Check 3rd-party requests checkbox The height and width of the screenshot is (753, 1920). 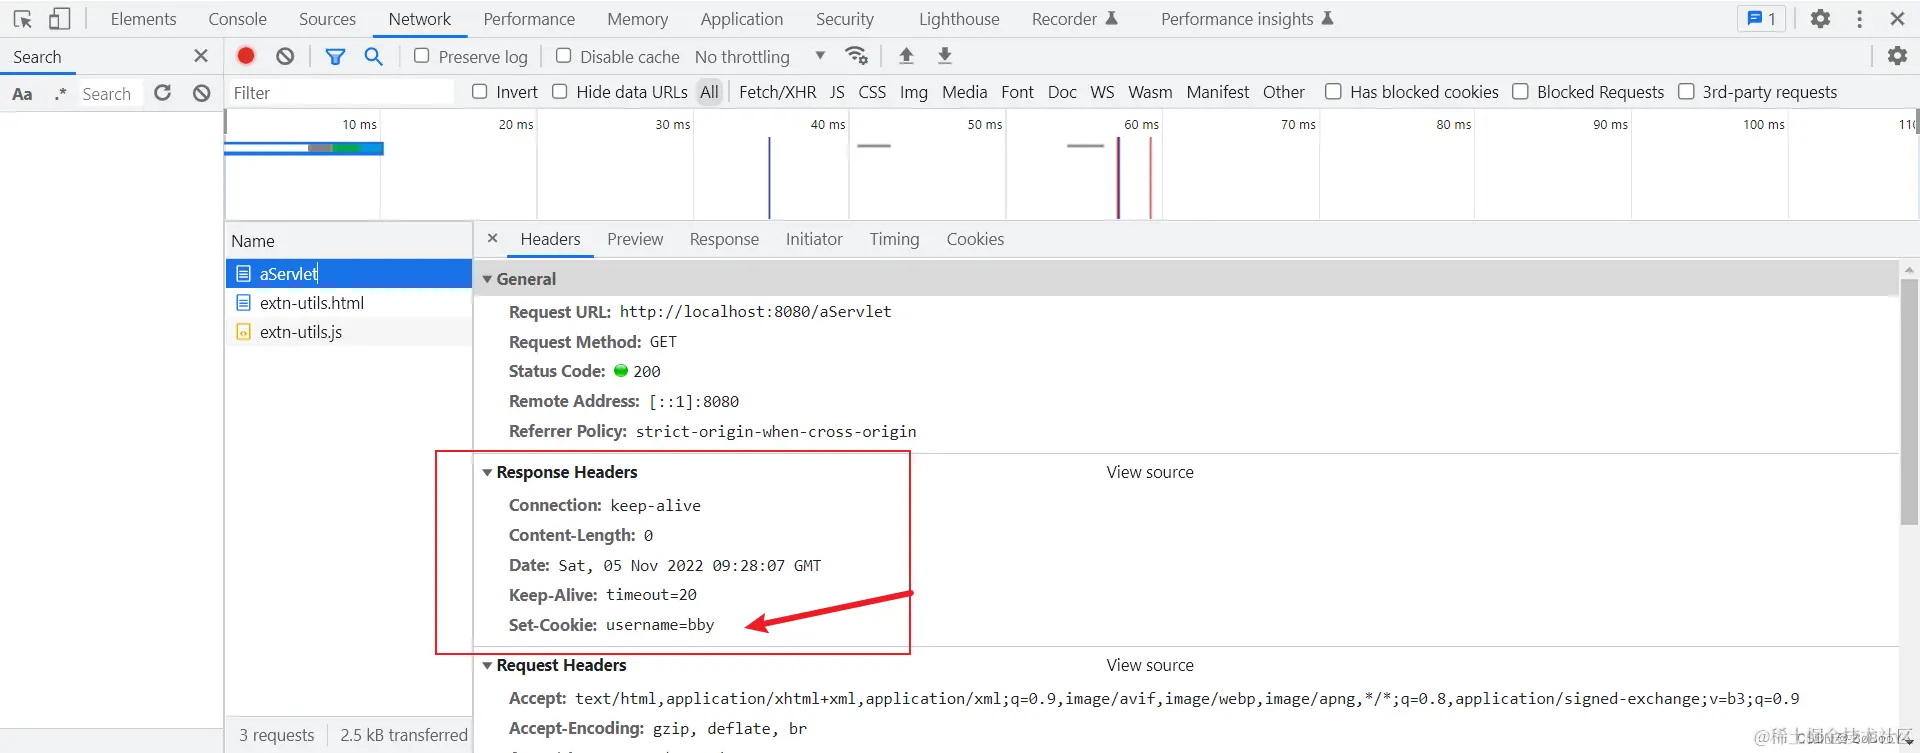1686,92
